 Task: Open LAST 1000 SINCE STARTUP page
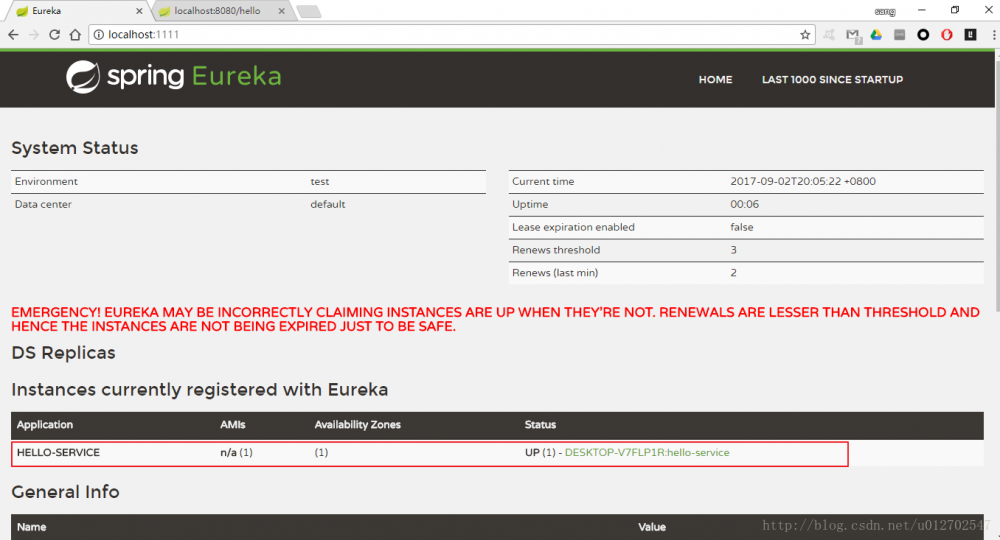(x=832, y=80)
